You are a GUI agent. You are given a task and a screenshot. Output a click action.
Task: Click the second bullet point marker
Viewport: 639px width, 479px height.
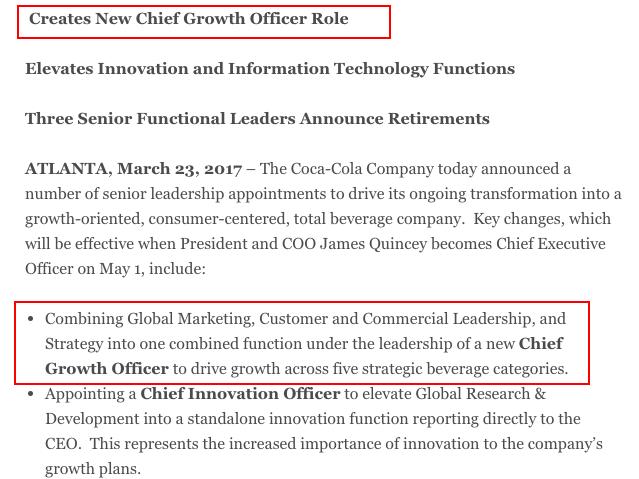coord(32,394)
